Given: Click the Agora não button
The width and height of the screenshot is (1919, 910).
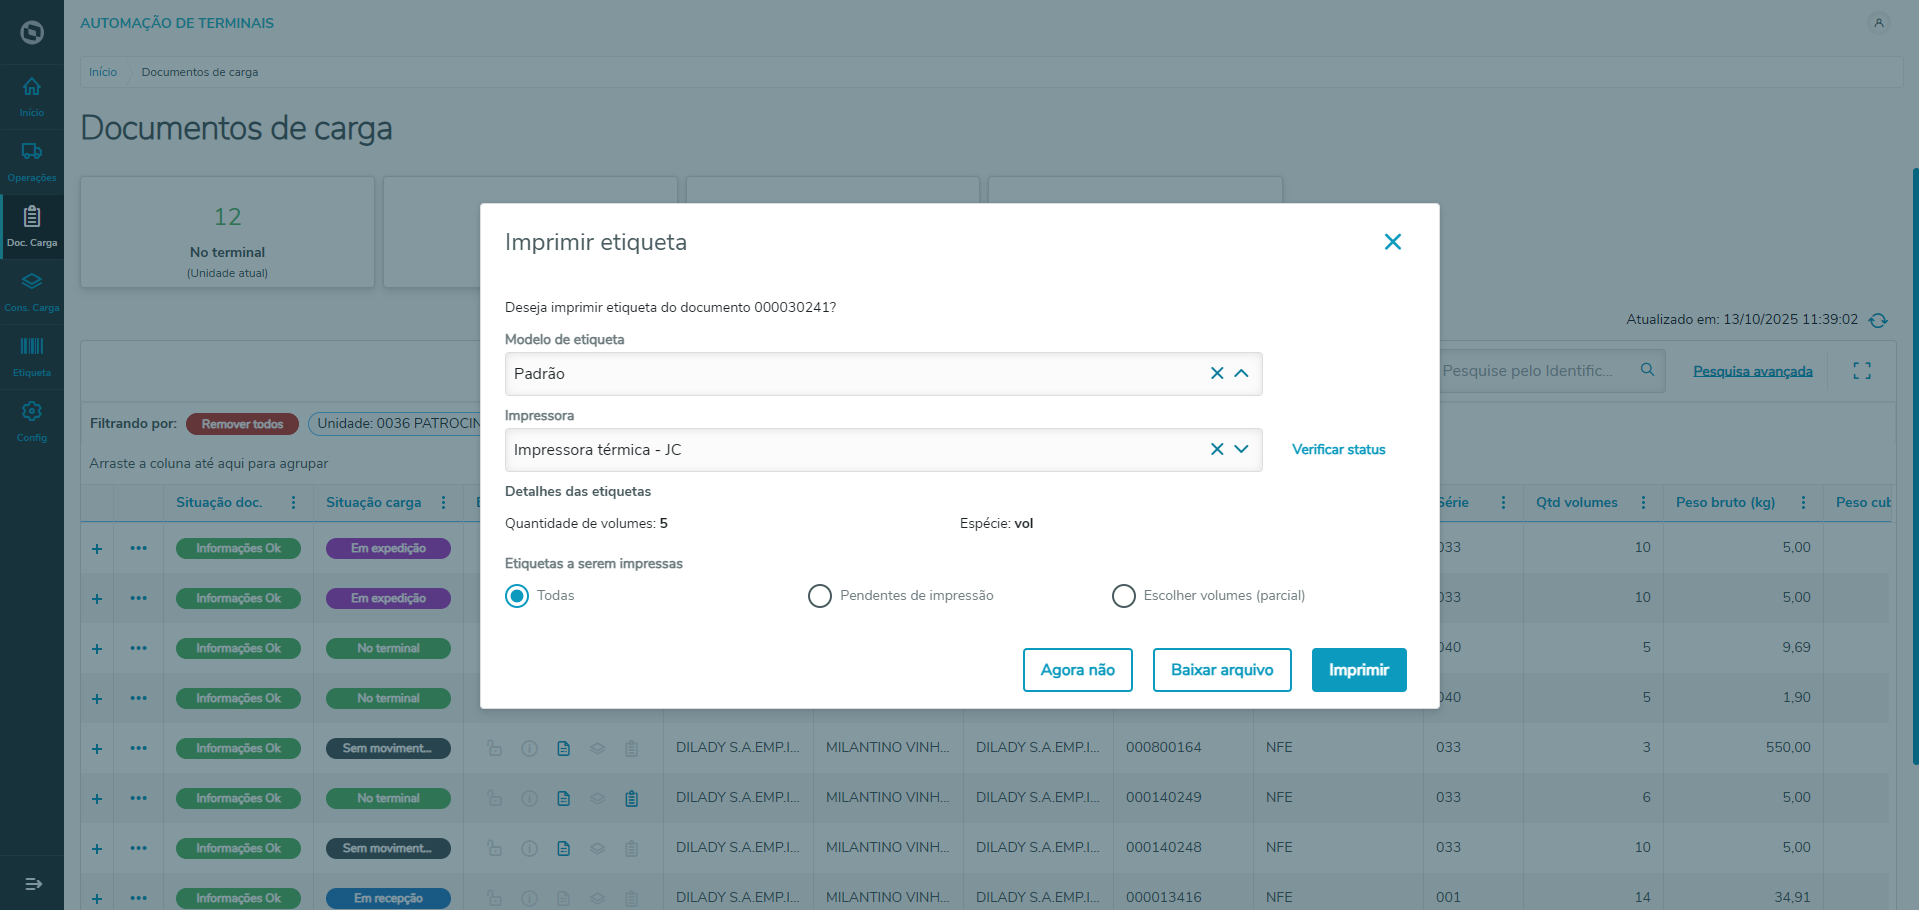Looking at the screenshot, I should [1077, 670].
